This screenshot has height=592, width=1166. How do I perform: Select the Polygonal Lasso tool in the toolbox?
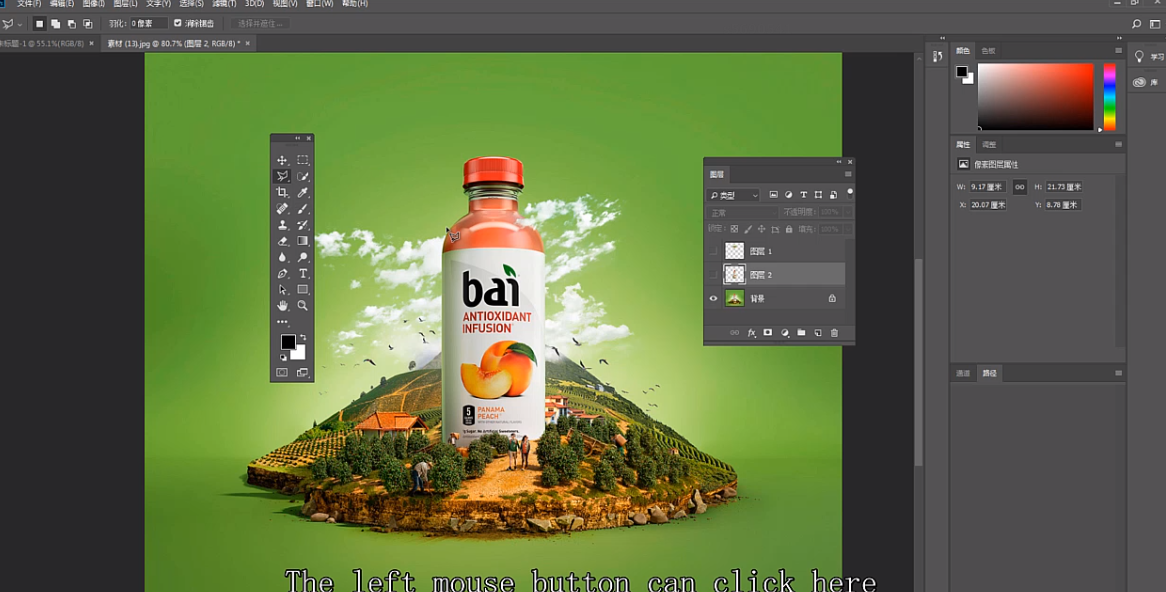click(282, 176)
